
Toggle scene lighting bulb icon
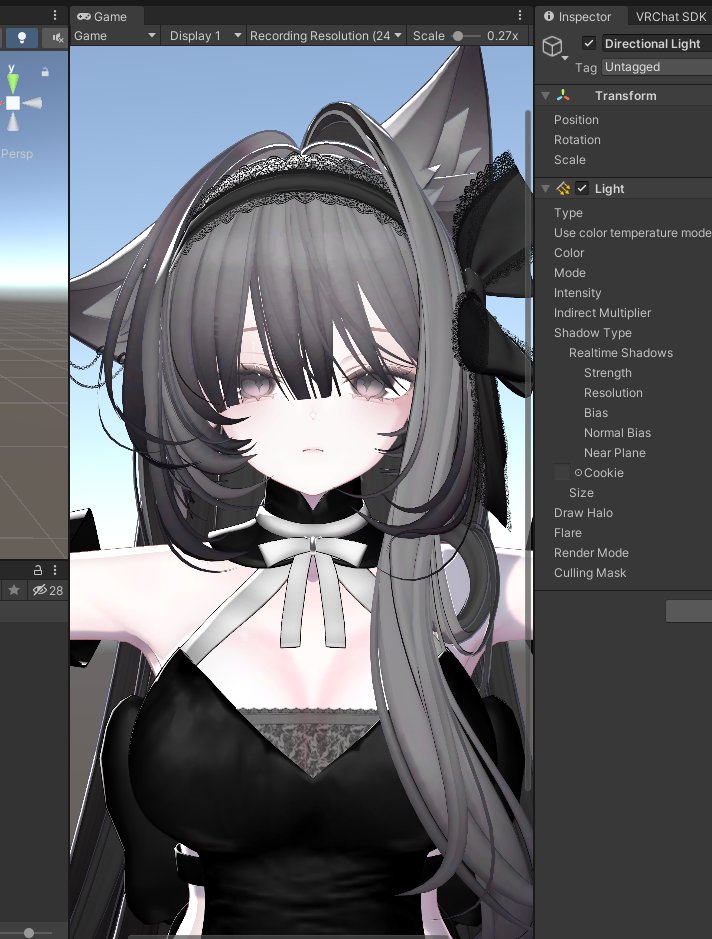[22, 37]
